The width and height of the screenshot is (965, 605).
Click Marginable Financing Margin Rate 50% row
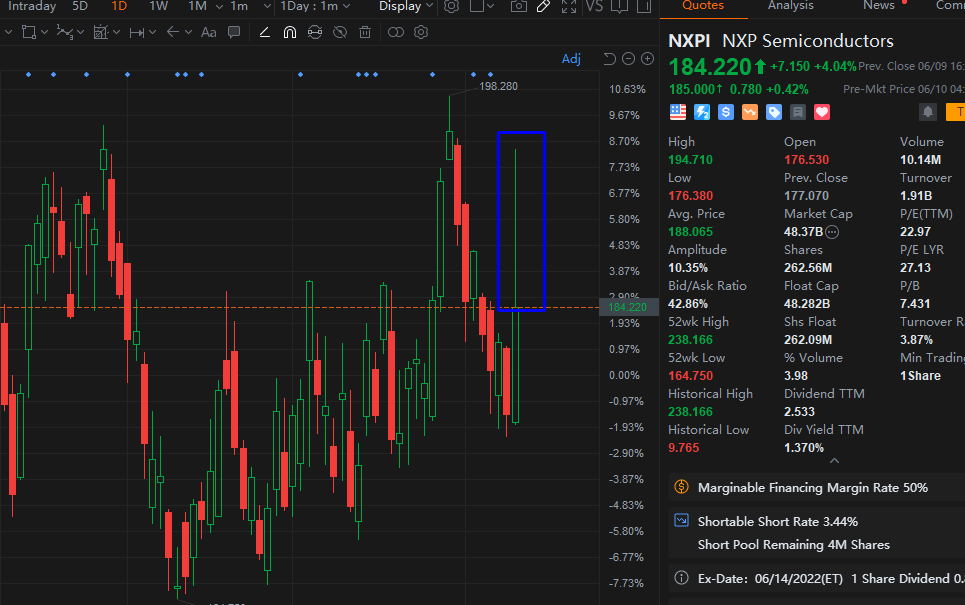pyautogui.click(x=816, y=487)
